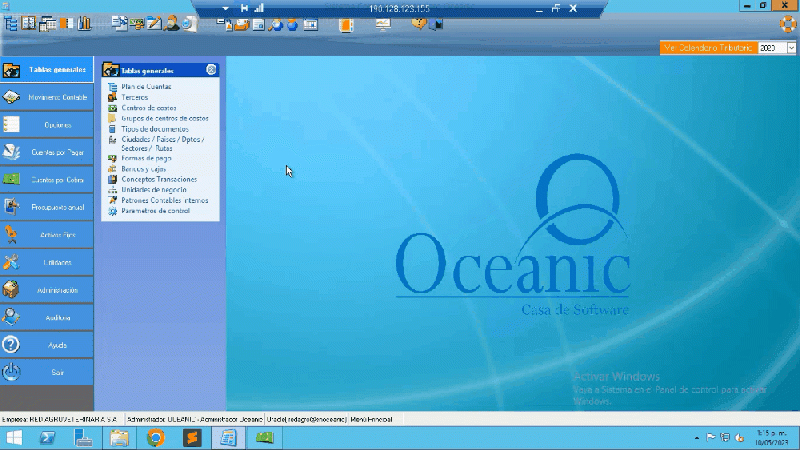Open Plan de Cuentas
The height and width of the screenshot is (450, 800).
[x=146, y=87]
